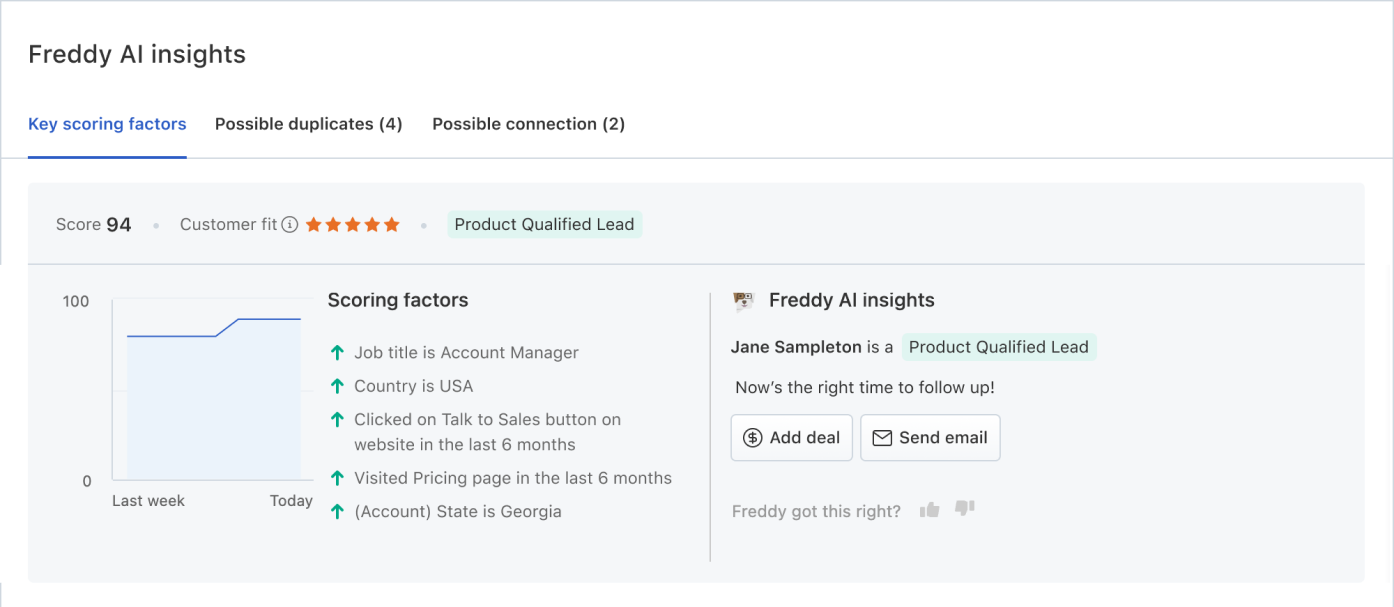
Task: Click the envelope icon inside Send email button
Action: click(882, 437)
